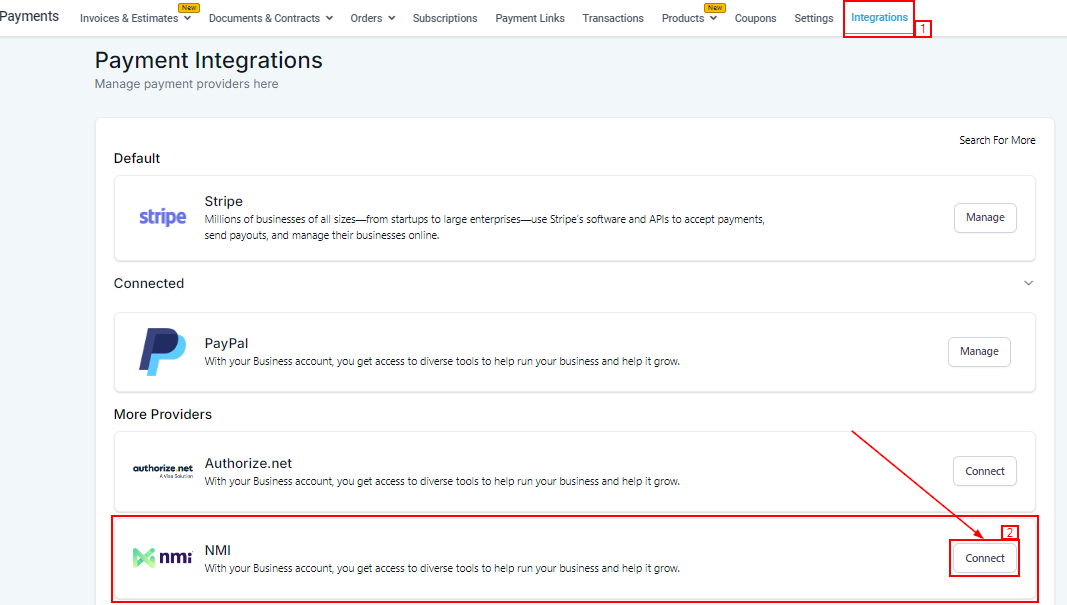Click the Payment Integrations heading
This screenshot has width=1067, height=605.
(208, 61)
